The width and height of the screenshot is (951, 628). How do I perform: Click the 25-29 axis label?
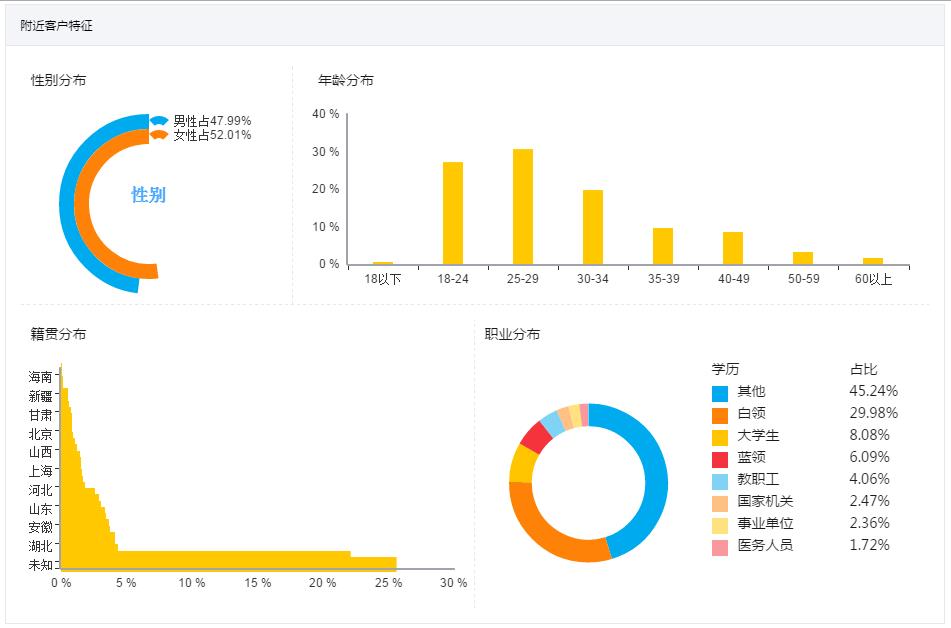[523, 279]
